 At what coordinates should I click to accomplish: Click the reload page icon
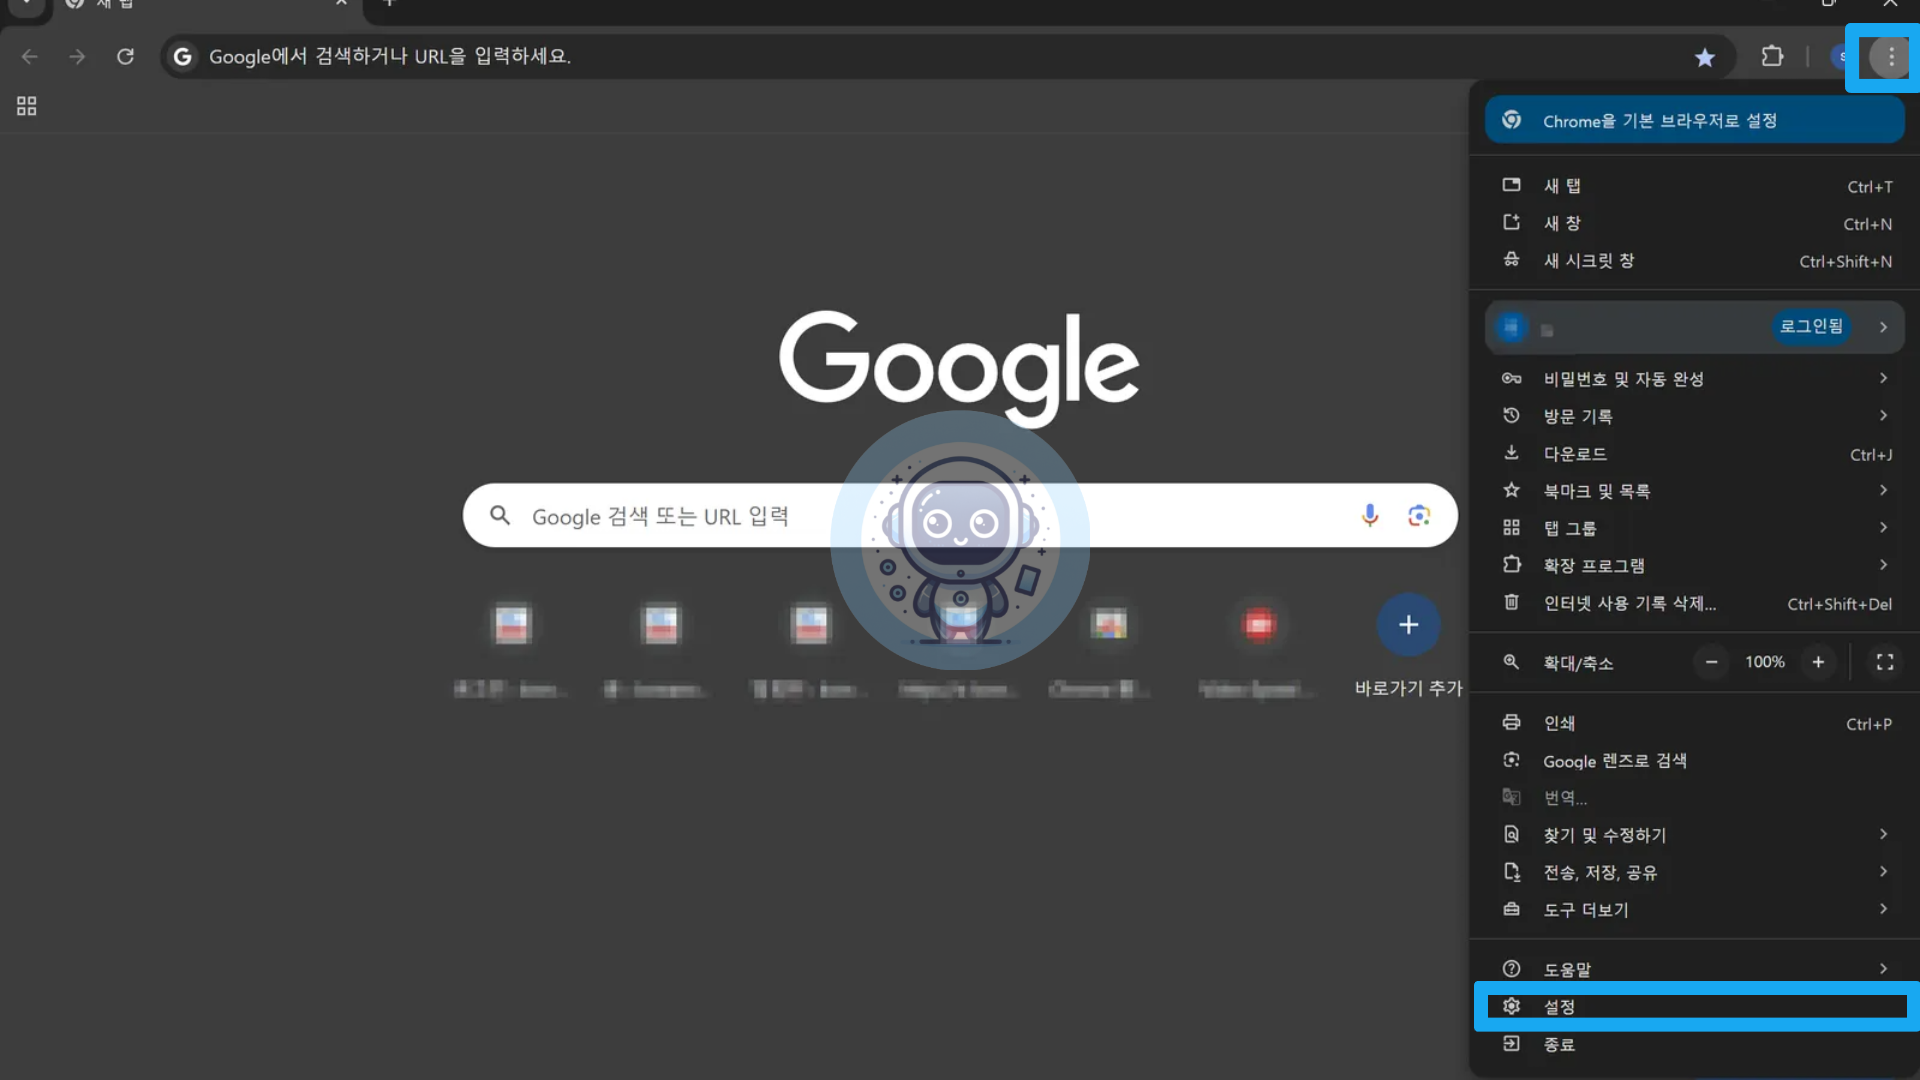pos(125,57)
